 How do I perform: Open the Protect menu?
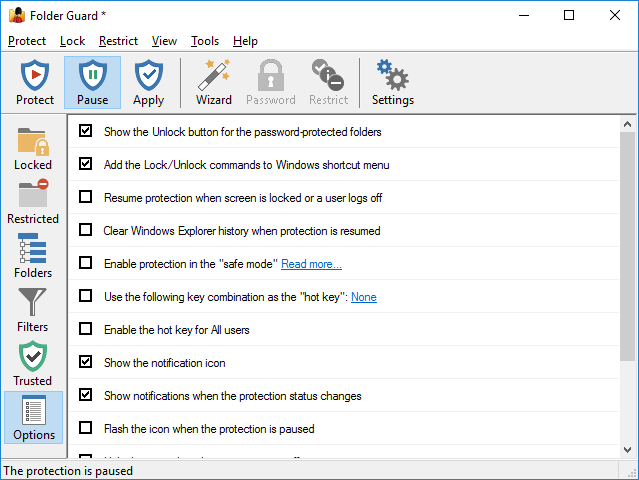(x=27, y=41)
